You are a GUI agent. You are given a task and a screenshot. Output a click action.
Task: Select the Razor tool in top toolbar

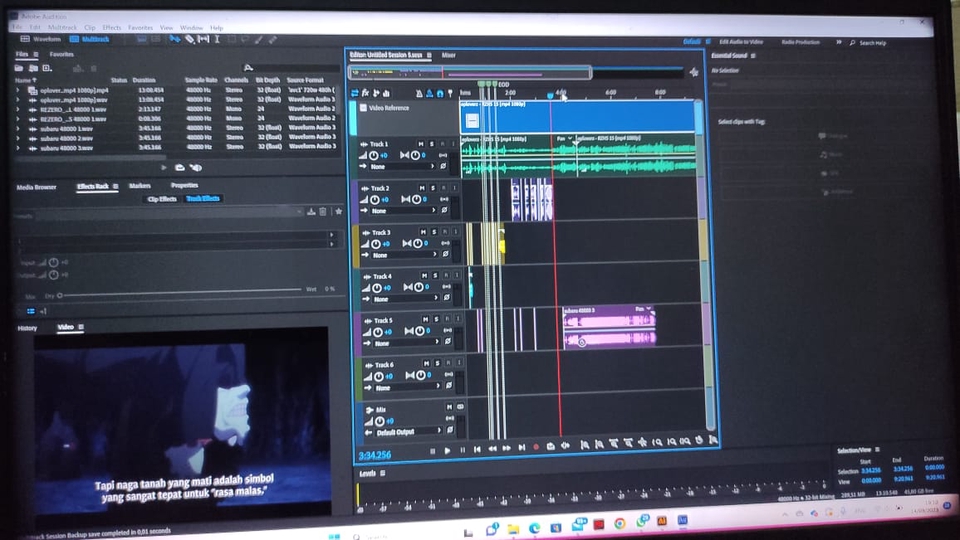coord(189,39)
